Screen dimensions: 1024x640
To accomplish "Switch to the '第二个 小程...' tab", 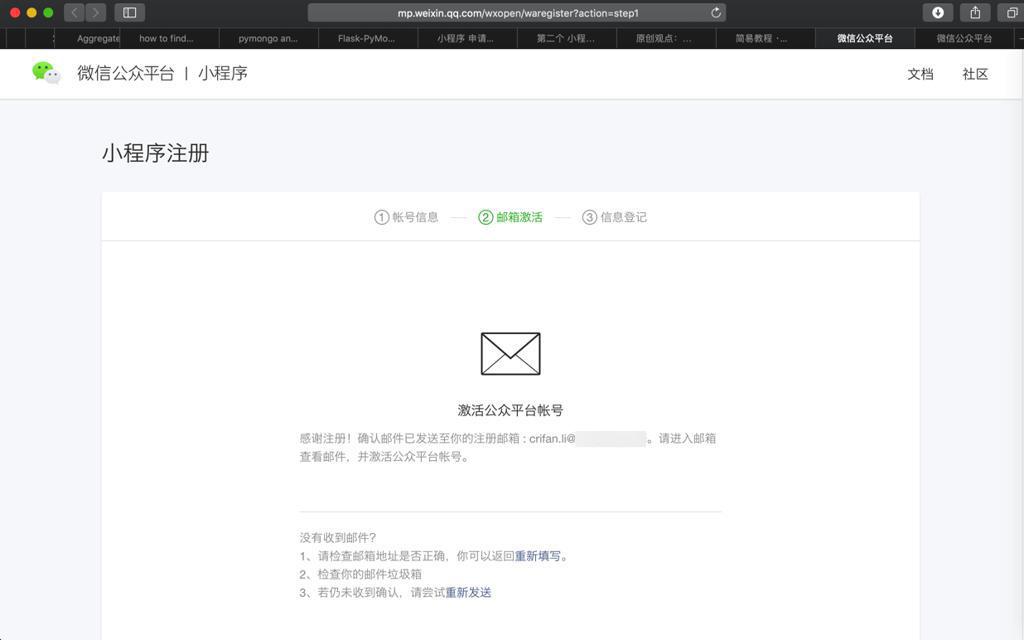I will (x=566, y=39).
